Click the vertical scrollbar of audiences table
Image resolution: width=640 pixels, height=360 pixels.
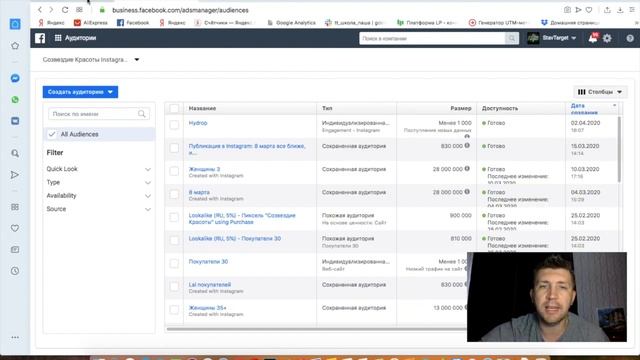[x=619, y=149]
